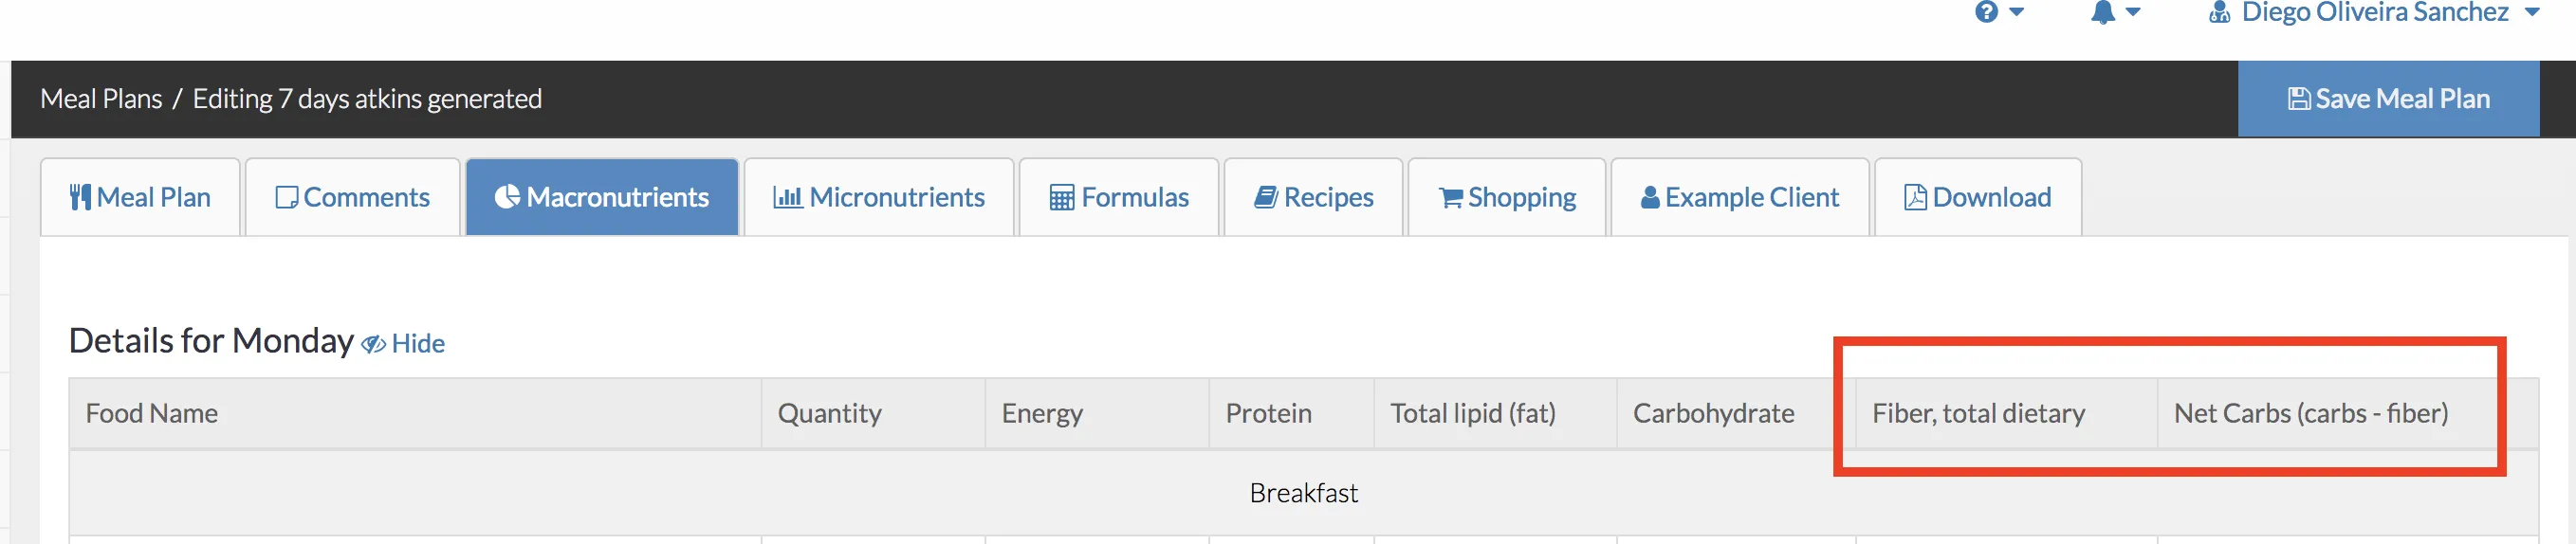Viewport: 2576px width, 544px height.
Task: Click the bar chart Micronutrients icon
Action: [x=787, y=197]
